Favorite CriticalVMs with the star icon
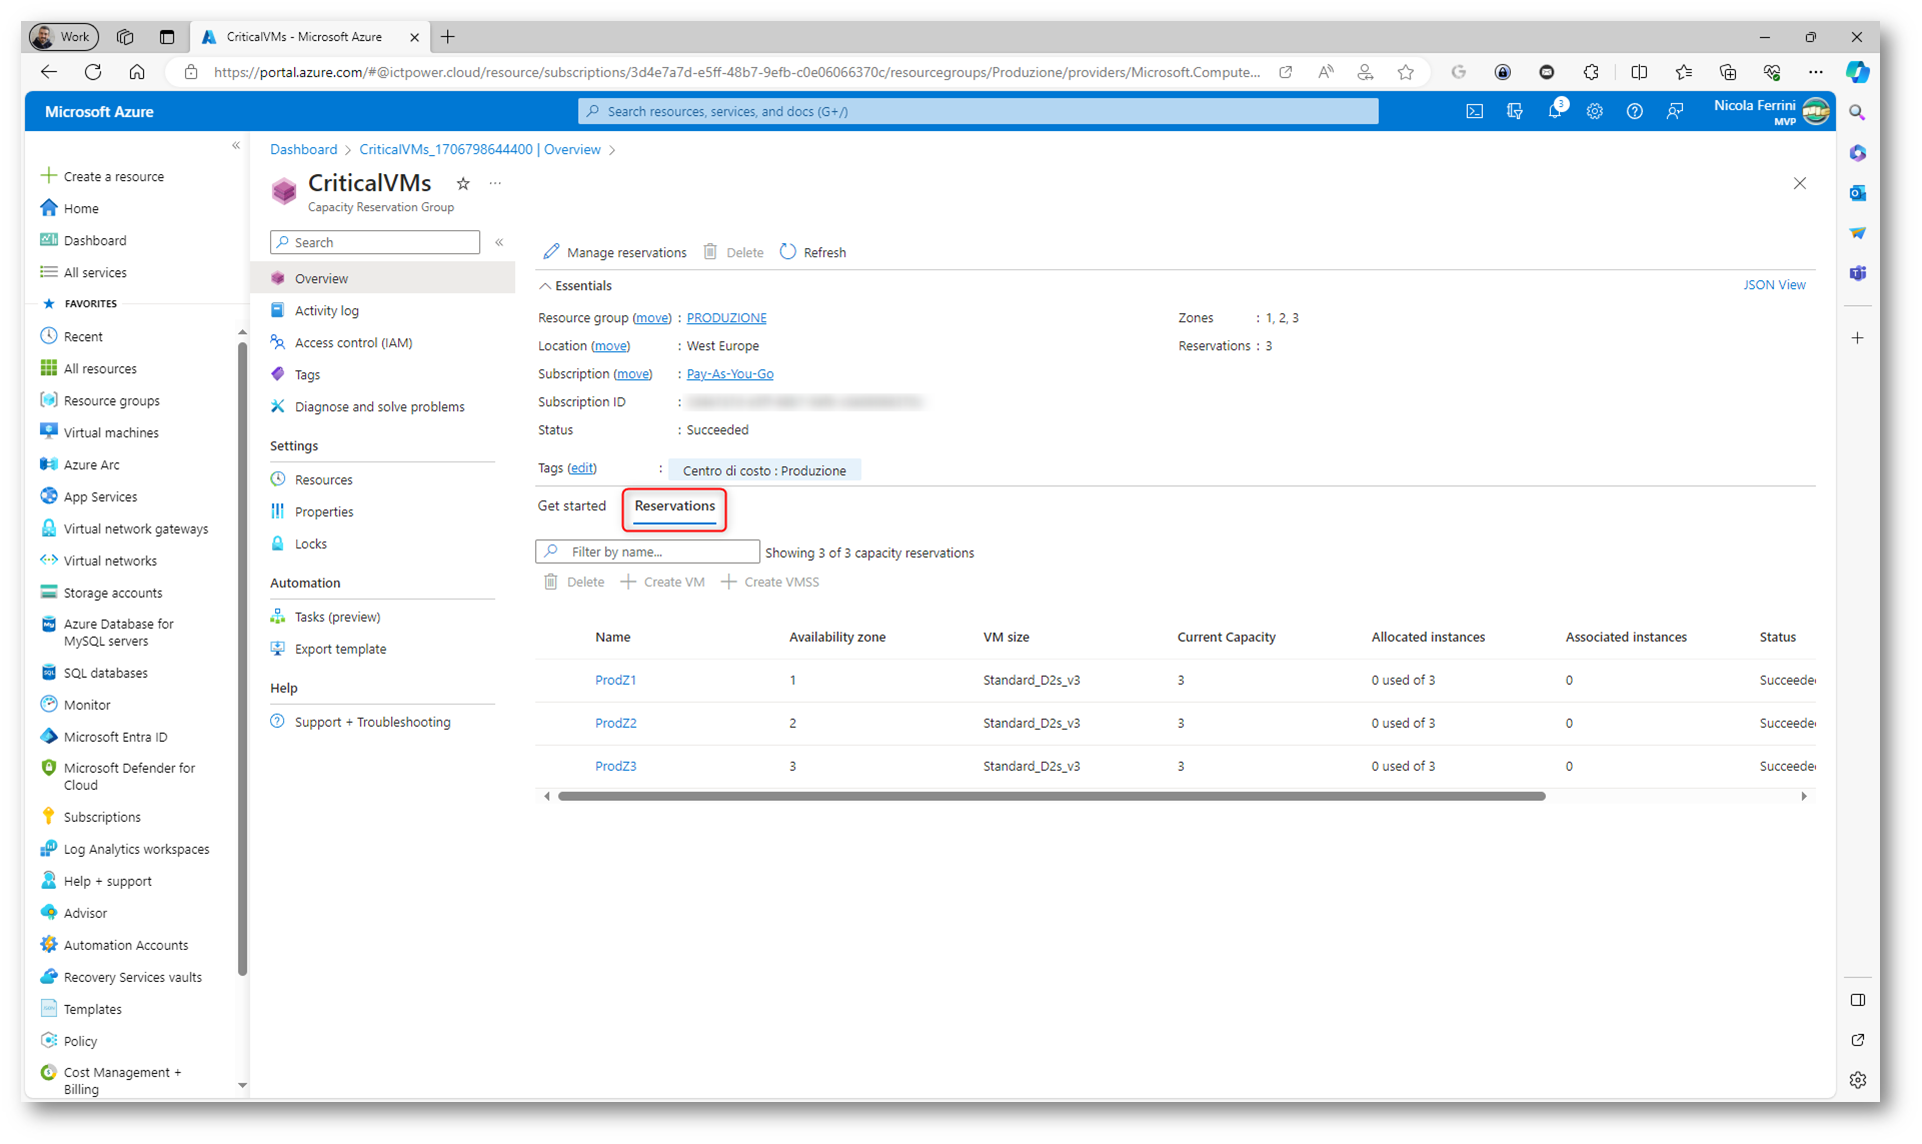 [x=463, y=183]
